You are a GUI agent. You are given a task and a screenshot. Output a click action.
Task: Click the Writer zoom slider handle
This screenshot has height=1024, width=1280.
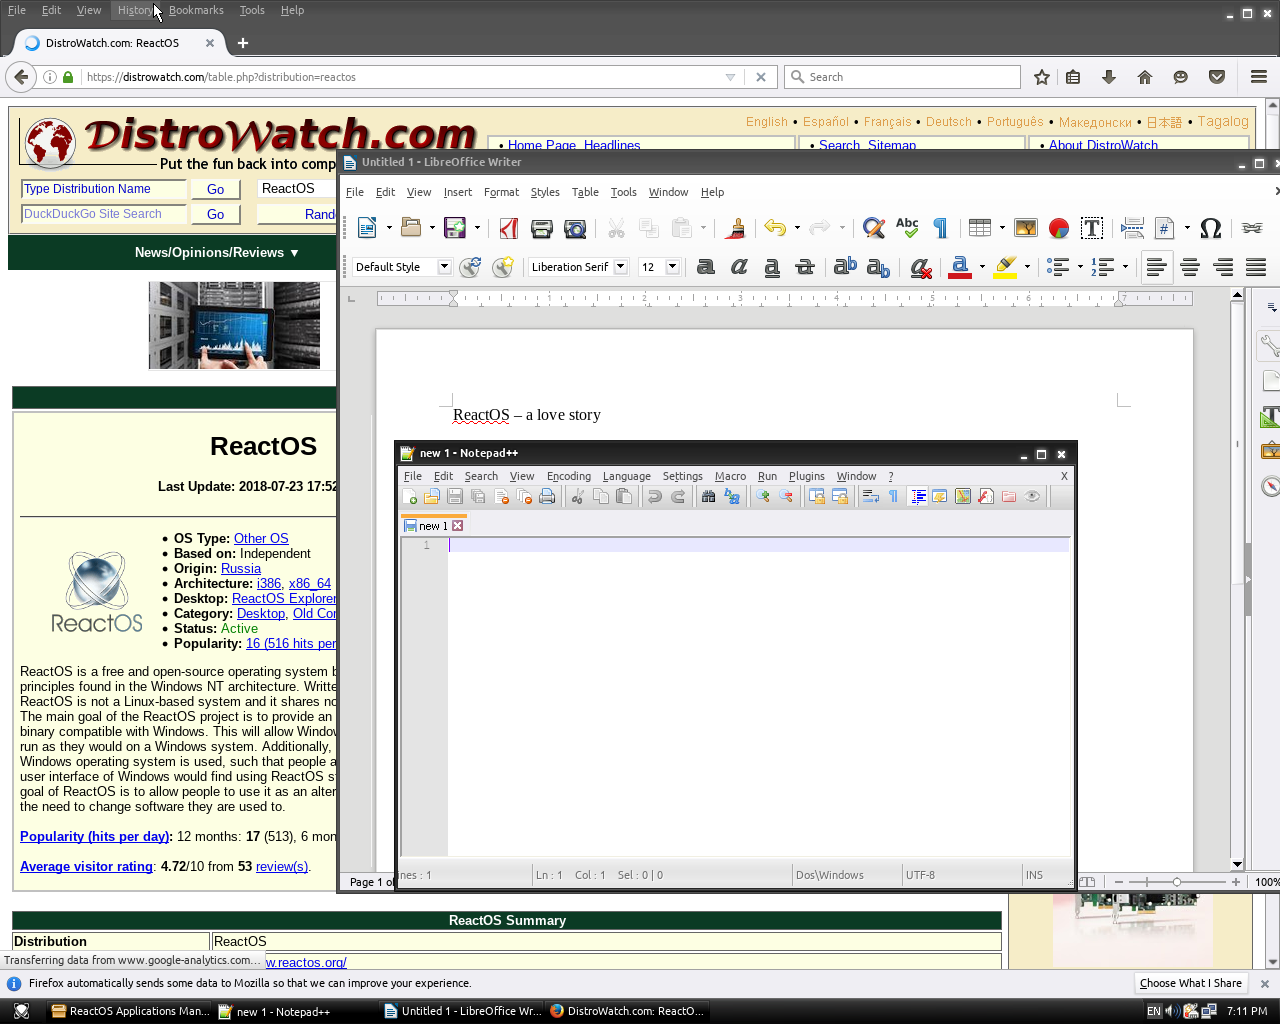[x=1176, y=882]
